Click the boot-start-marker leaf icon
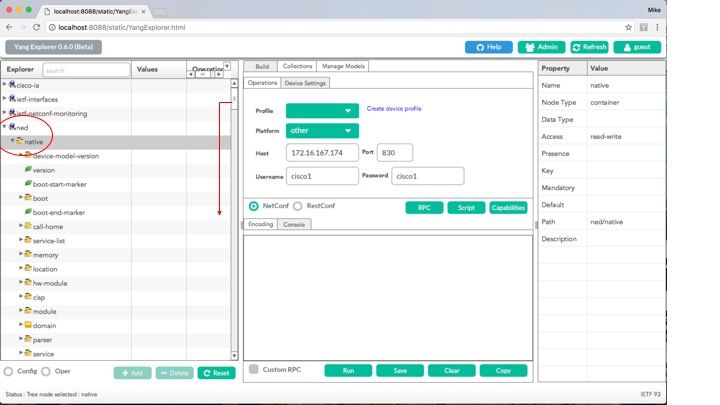The width and height of the screenshot is (720, 405). point(28,183)
